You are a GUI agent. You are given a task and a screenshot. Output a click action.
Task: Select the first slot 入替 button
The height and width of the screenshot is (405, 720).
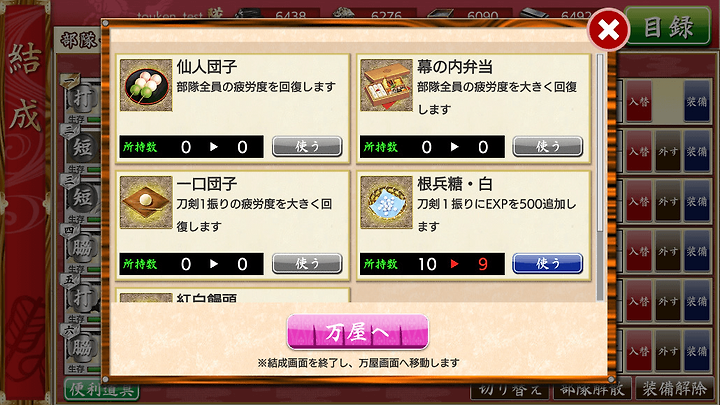639,101
